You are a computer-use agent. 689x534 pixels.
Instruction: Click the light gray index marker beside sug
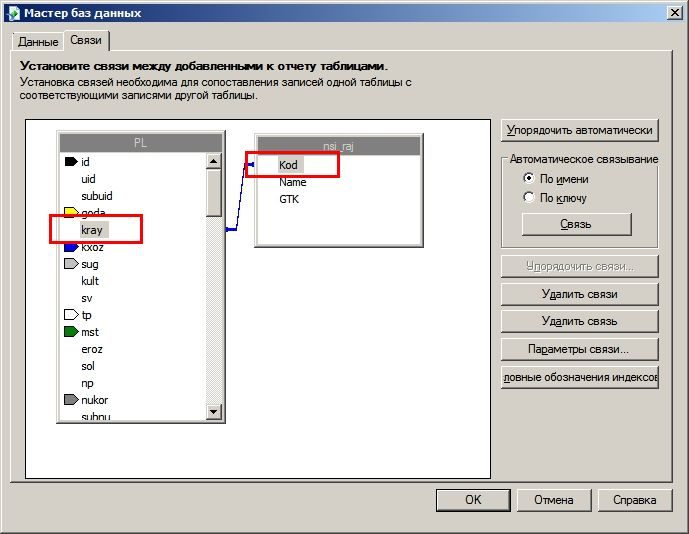(x=71, y=264)
